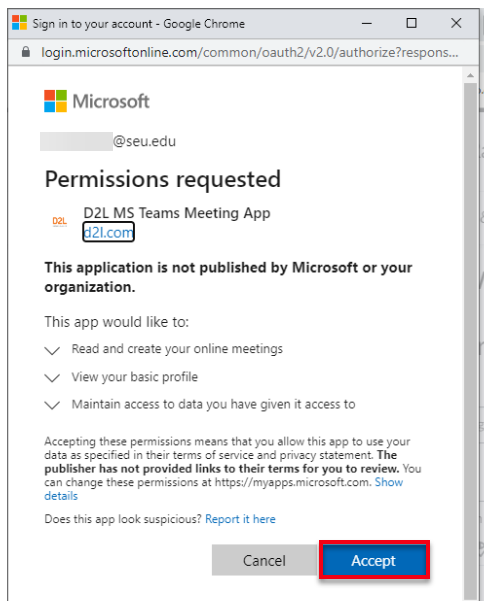Click the login.microsoftonline.com address bar URL

249,52
